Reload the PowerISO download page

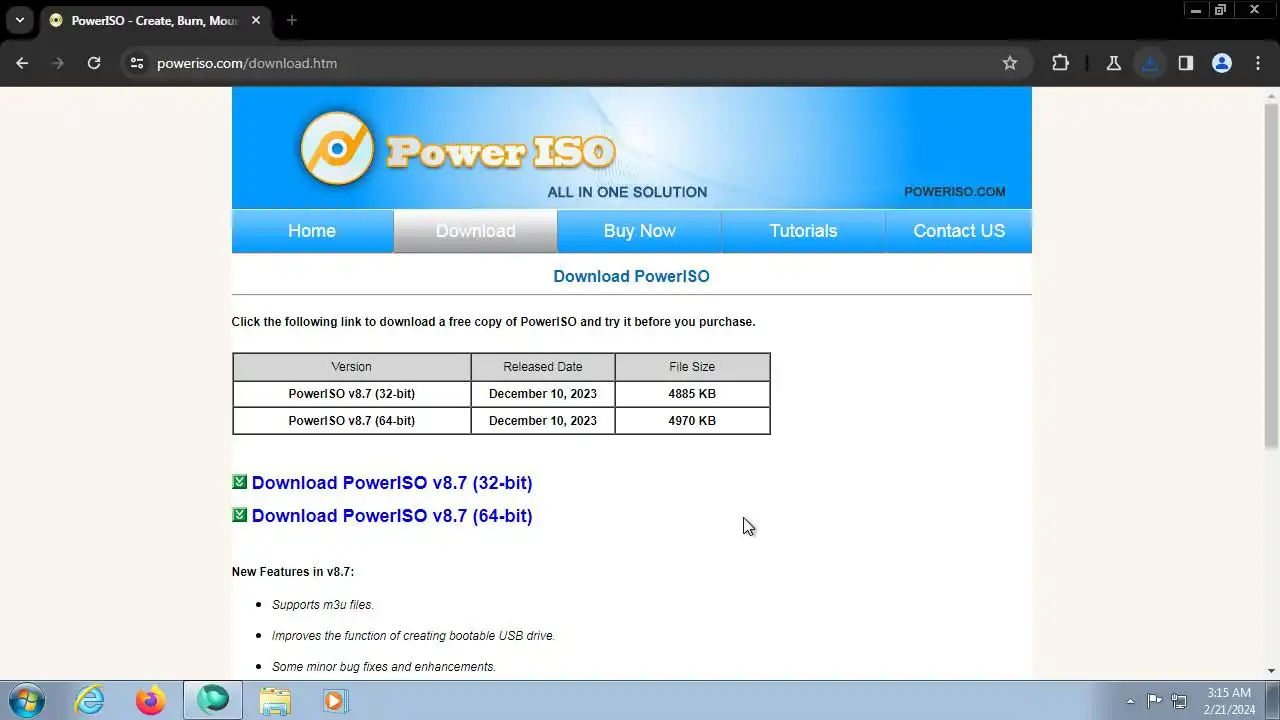(x=94, y=63)
